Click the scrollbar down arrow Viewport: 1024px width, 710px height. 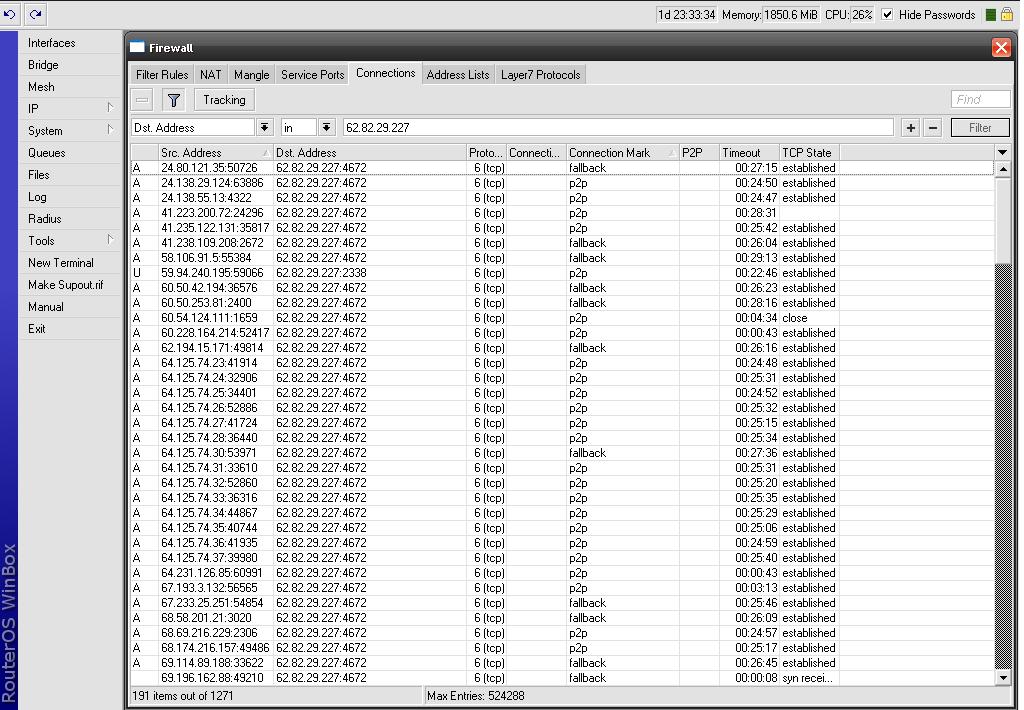click(x=1003, y=678)
